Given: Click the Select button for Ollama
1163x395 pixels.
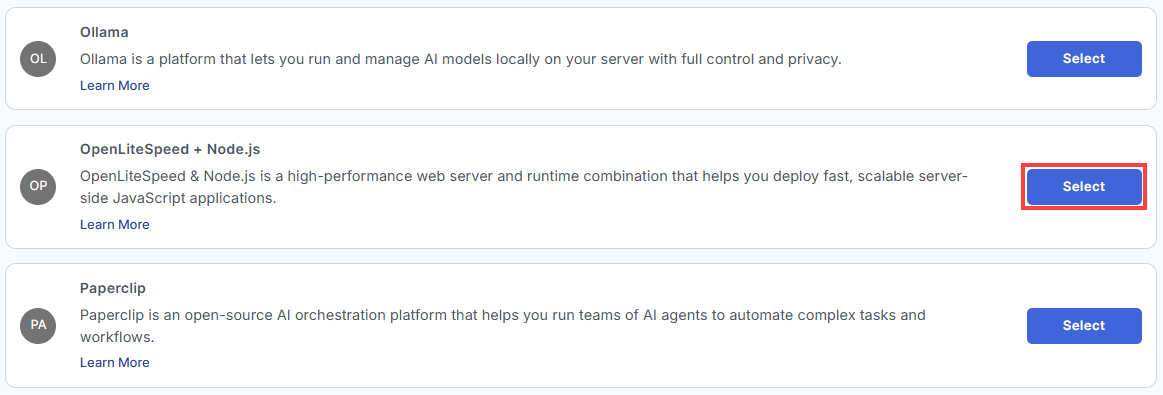Looking at the screenshot, I should pos(1084,59).
